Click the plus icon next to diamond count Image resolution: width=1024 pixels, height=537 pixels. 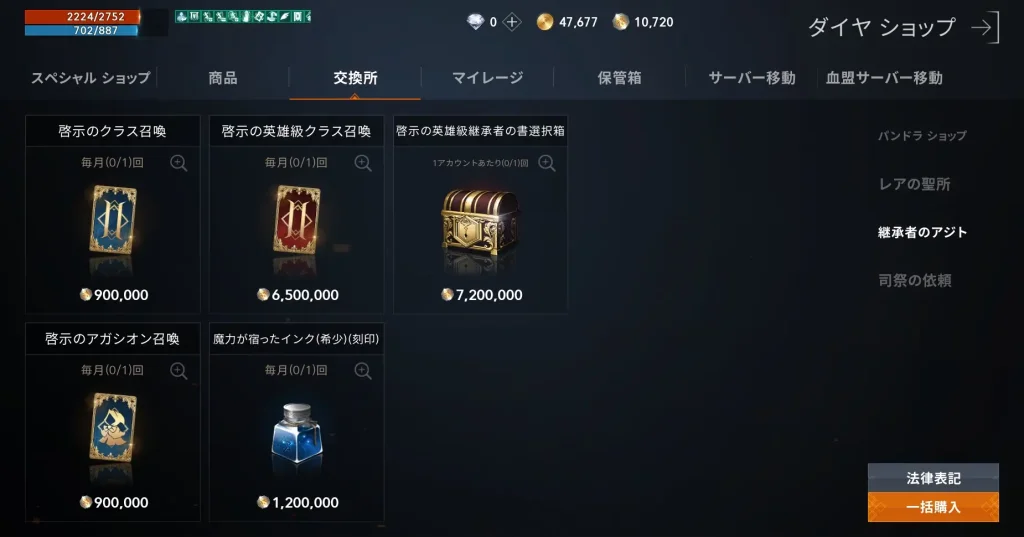coord(512,22)
